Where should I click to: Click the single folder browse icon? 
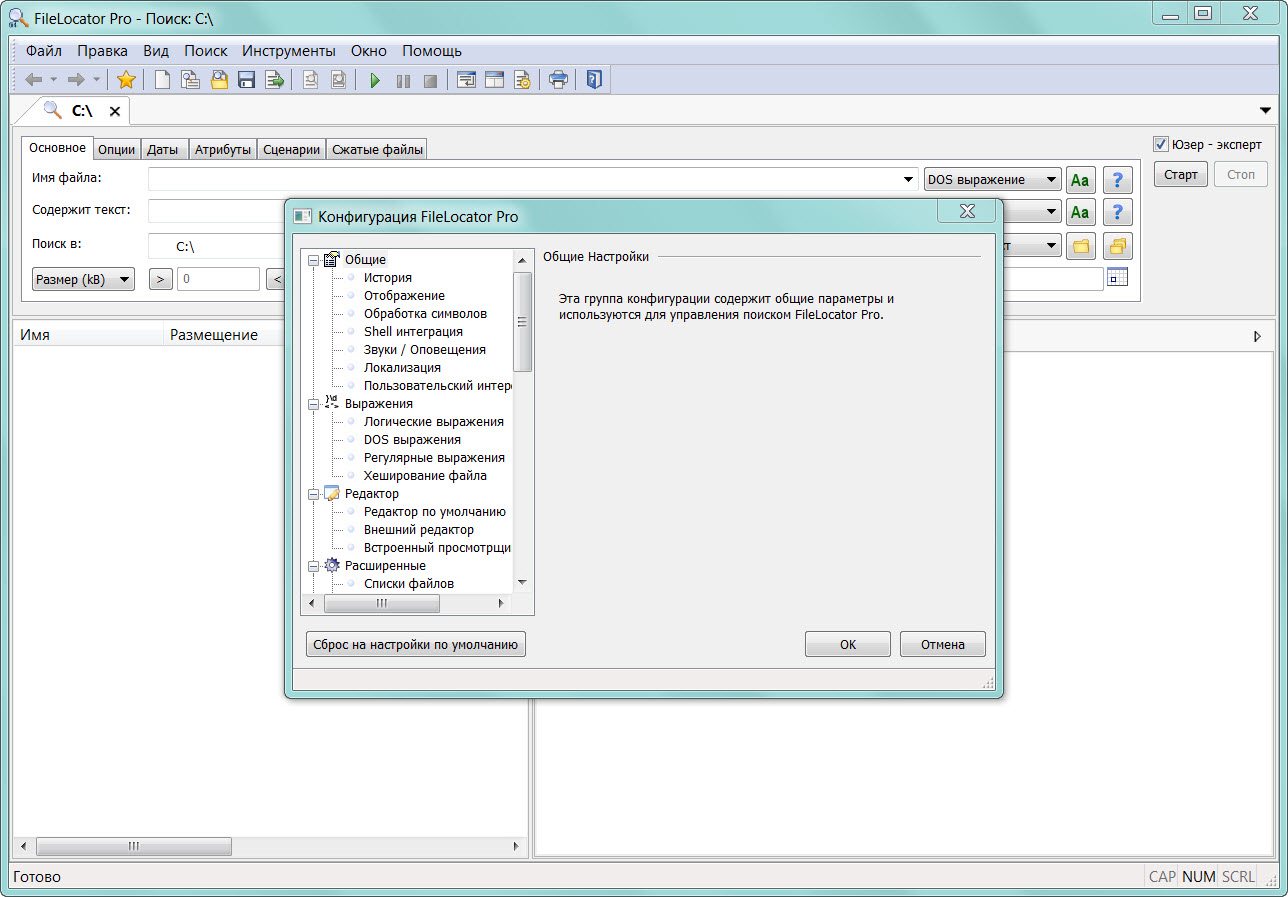pos(1080,245)
